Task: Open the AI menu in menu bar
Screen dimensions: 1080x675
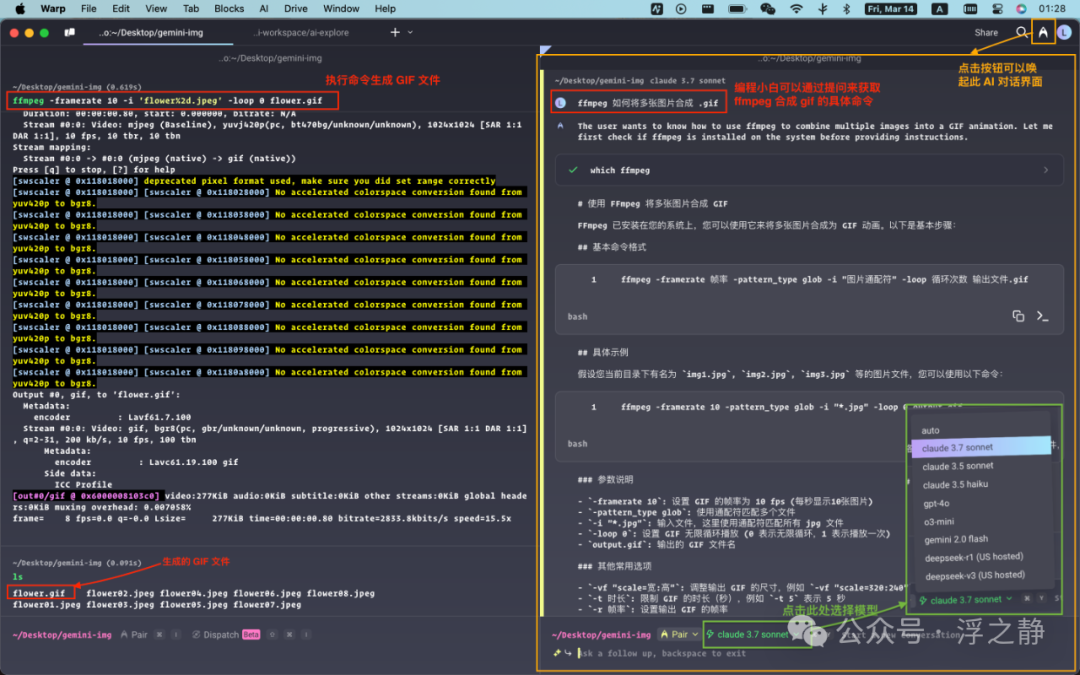Action: pos(264,9)
